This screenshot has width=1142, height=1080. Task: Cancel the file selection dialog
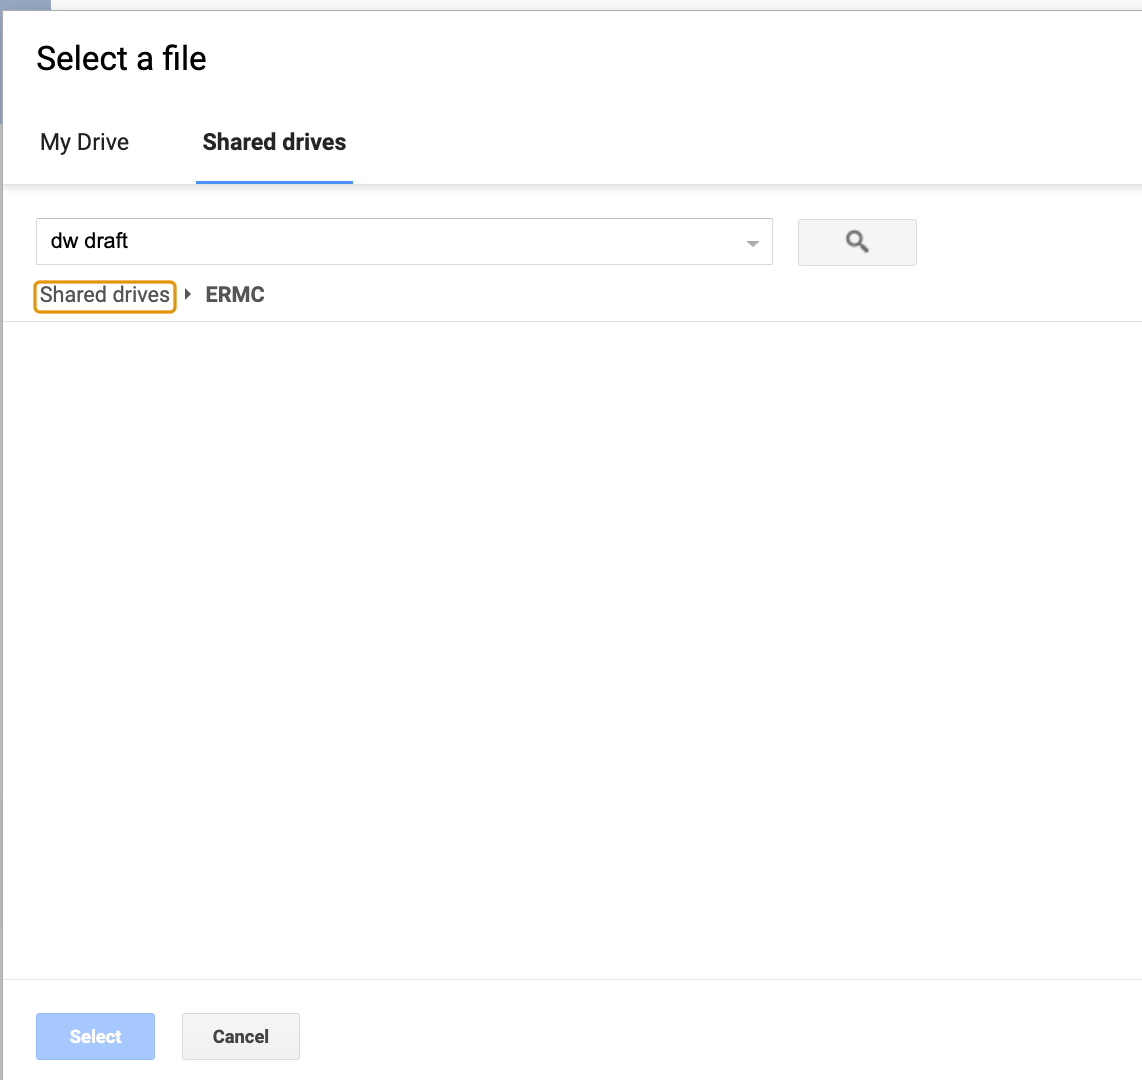click(x=240, y=1036)
